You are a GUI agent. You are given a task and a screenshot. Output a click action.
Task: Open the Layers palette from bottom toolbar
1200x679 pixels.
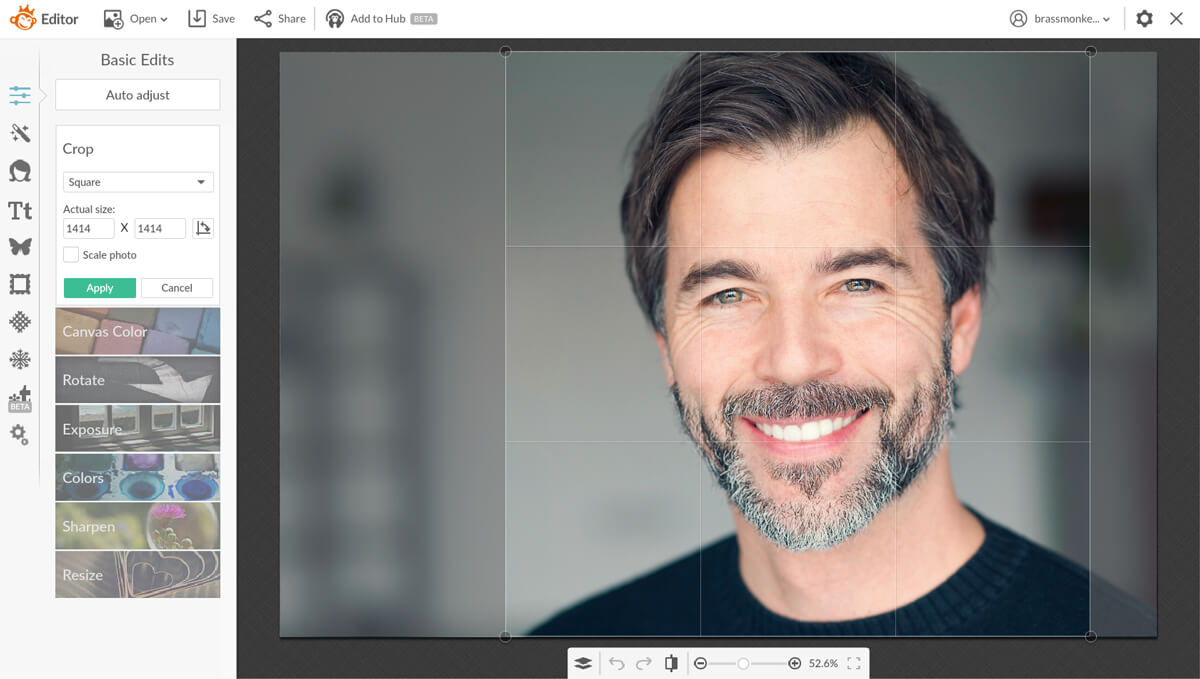click(583, 662)
